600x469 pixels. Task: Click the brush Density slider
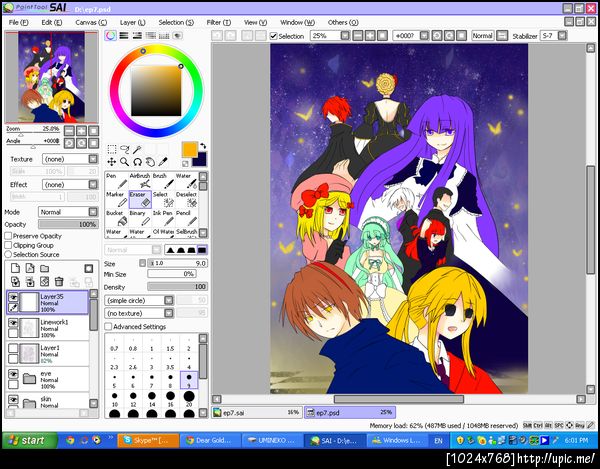click(x=178, y=287)
